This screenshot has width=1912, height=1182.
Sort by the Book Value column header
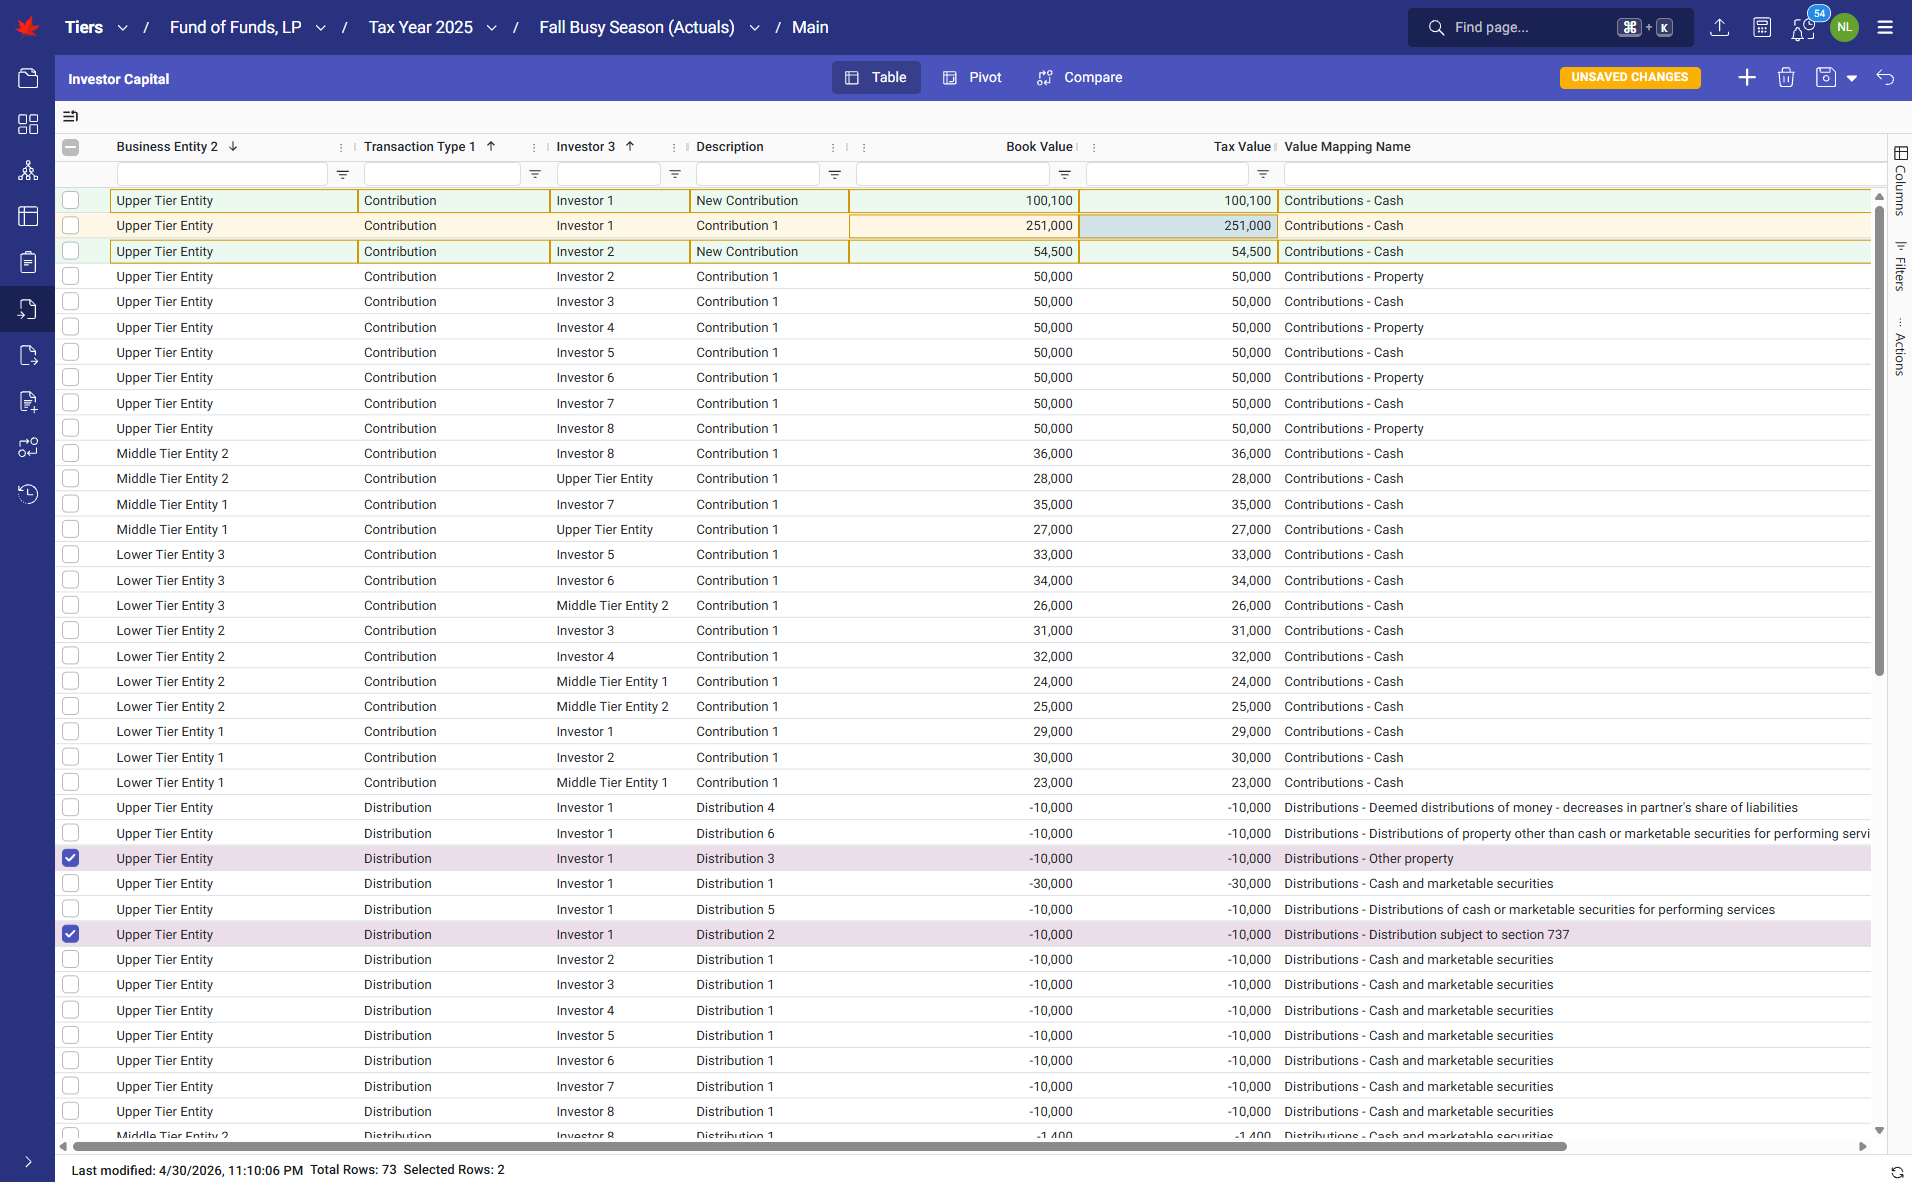coord(1039,147)
